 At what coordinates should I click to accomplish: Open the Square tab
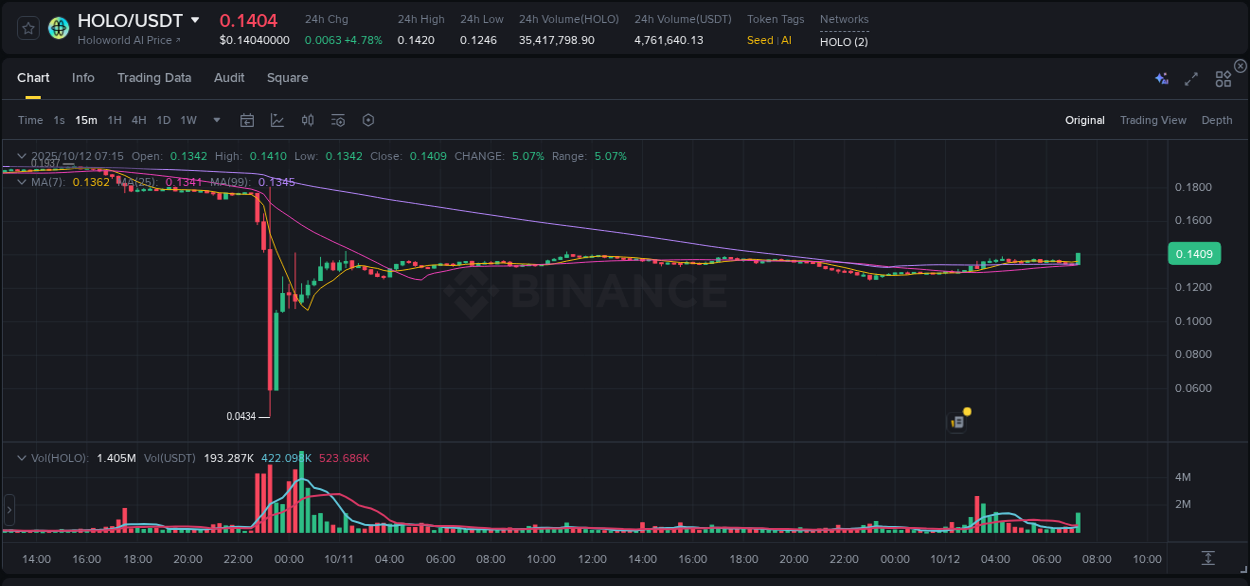coord(287,78)
